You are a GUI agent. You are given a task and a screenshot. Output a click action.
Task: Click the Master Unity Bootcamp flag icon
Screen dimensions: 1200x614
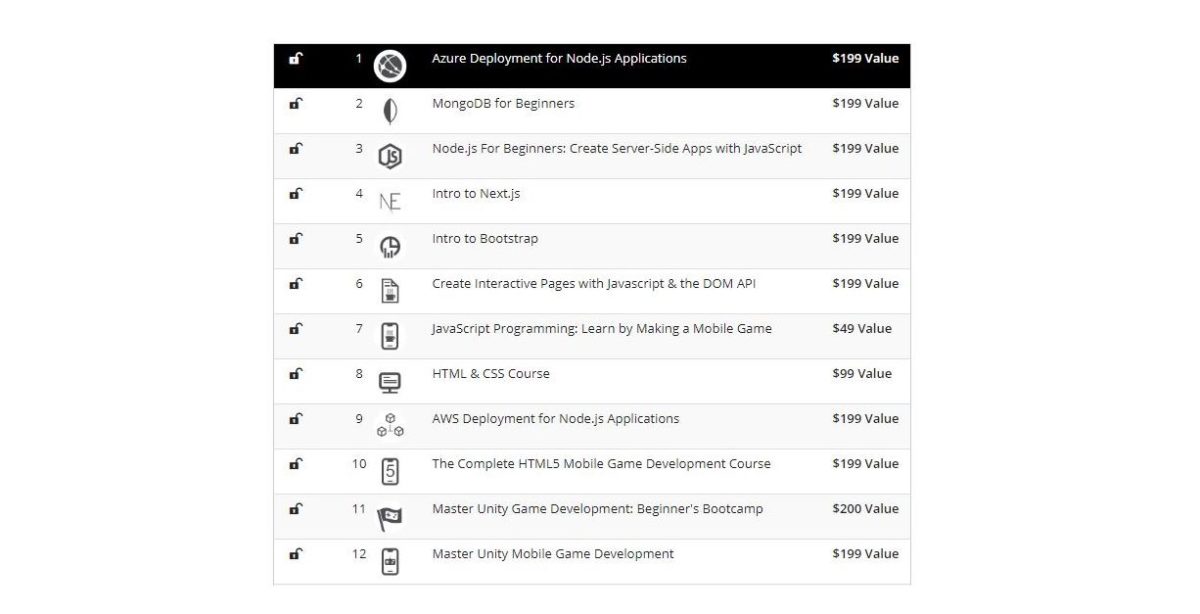point(390,517)
